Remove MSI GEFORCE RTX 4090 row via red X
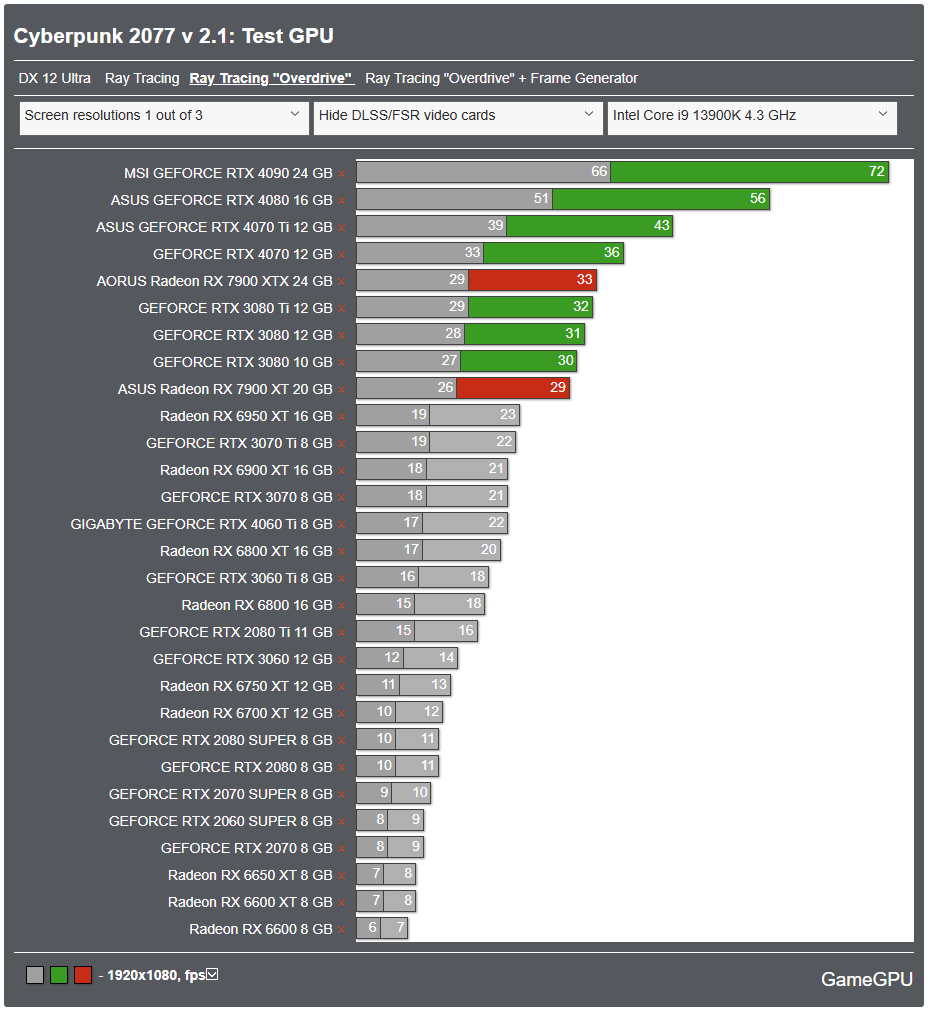Screen dimensions: 930x1015 coord(342,174)
